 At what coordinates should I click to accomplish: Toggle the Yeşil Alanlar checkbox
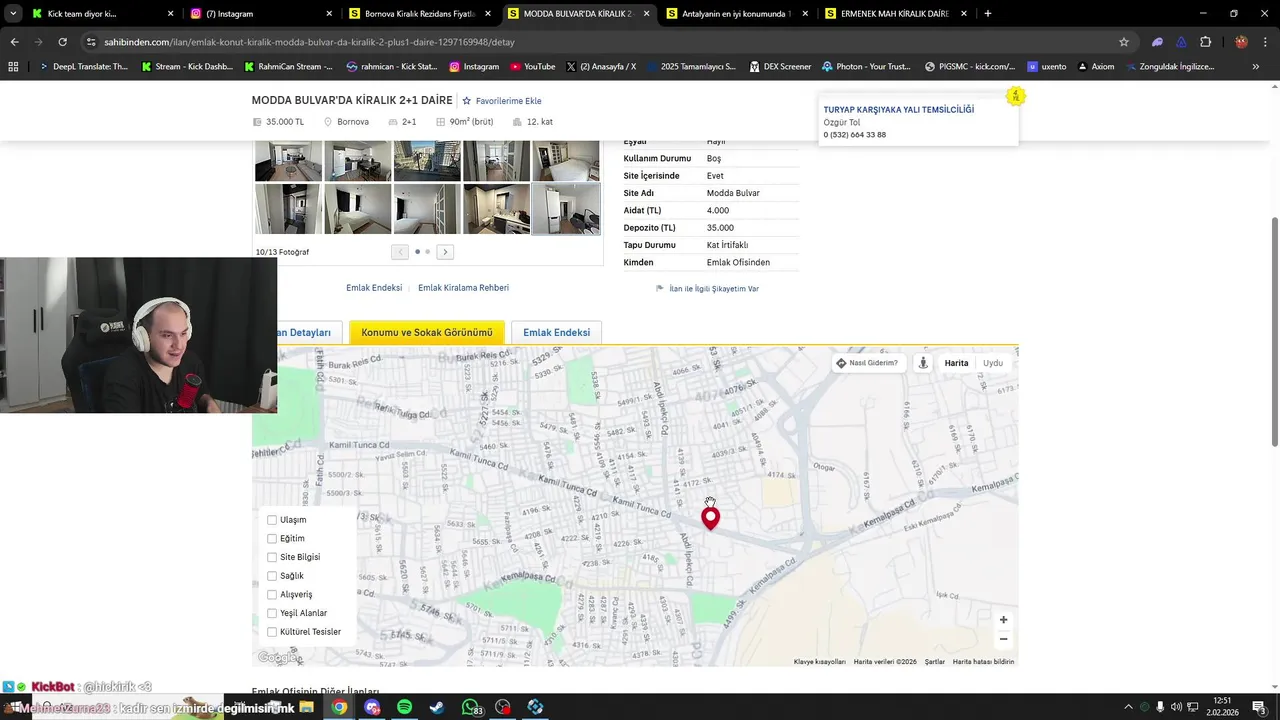271,613
